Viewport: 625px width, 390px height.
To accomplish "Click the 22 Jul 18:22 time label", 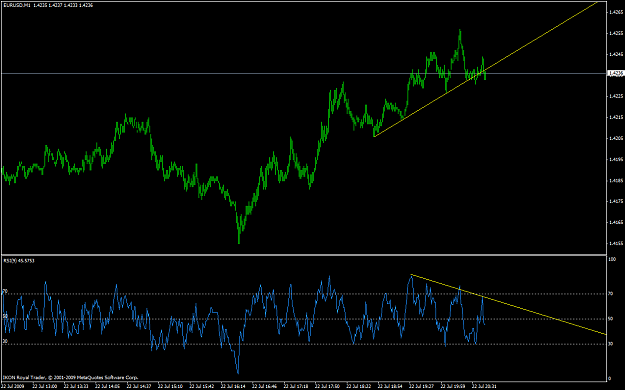I will (x=360, y=386).
